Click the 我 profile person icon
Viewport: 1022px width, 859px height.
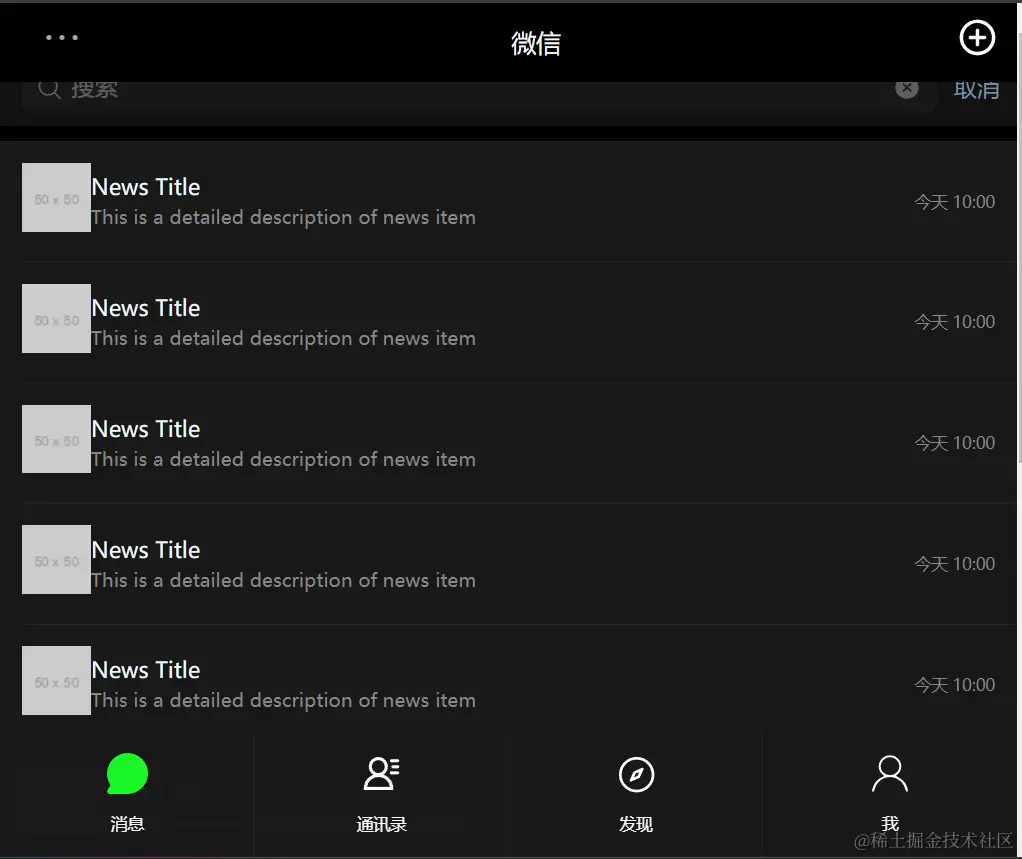(x=890, y=774)
